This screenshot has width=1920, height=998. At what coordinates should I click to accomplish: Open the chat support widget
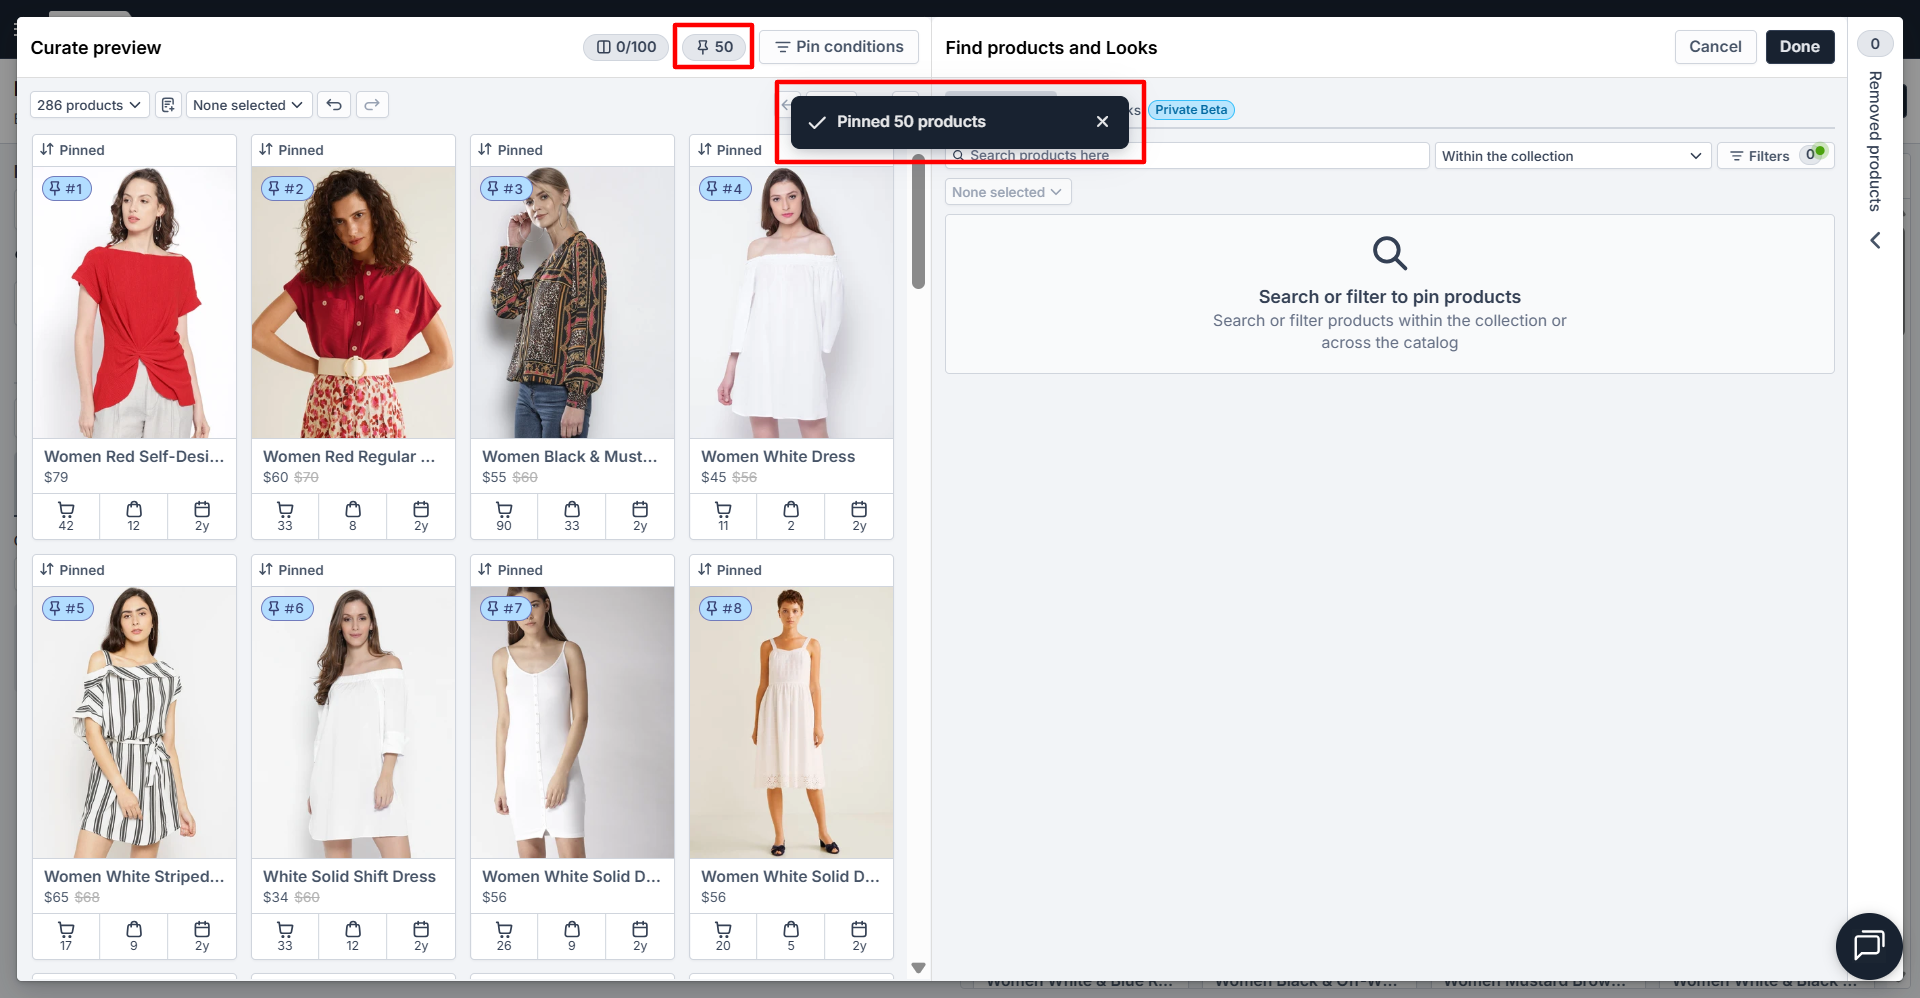(x=1868, y=945)
